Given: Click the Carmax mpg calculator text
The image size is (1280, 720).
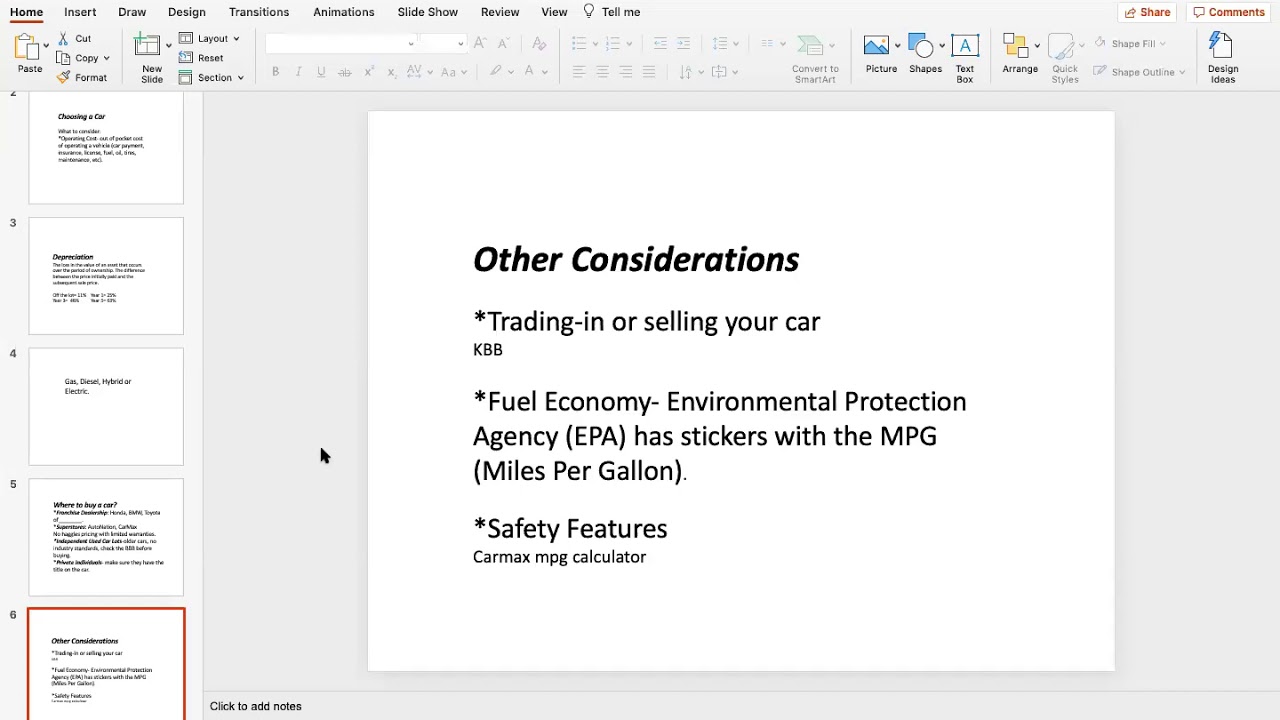Looking at the screenshot, I should tap(559, 557).
